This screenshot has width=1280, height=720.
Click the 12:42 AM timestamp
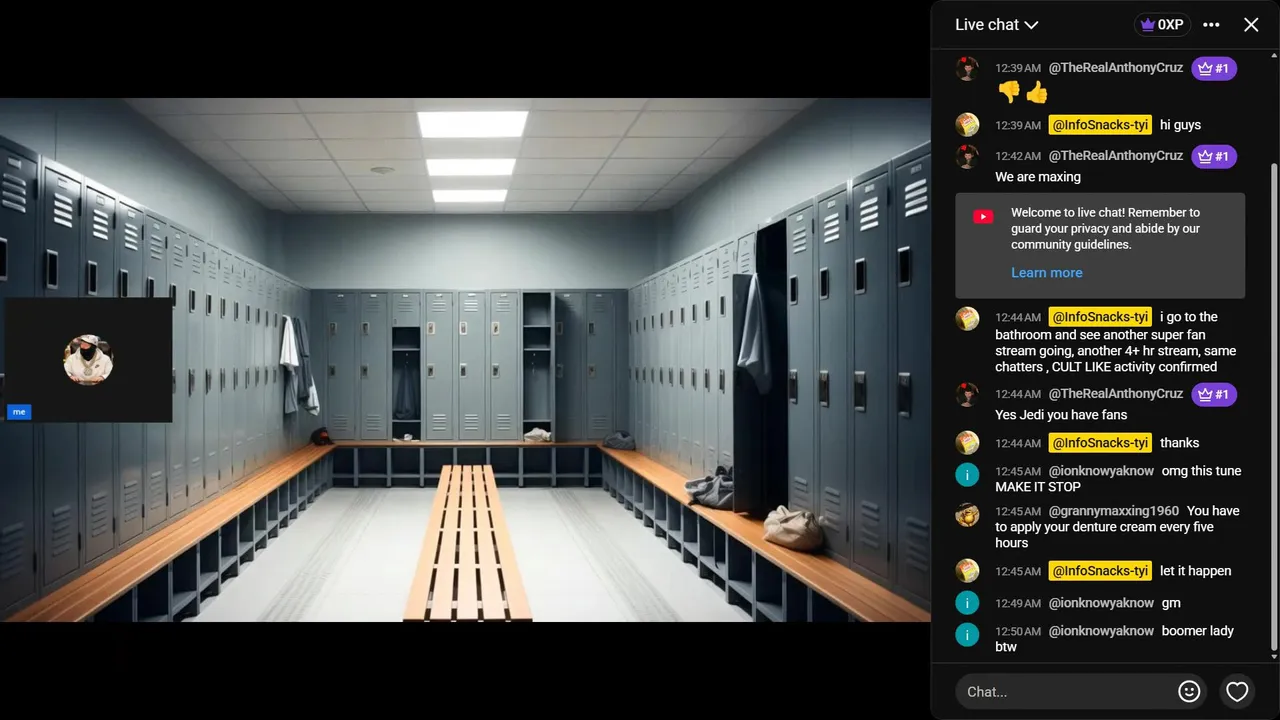[1018, 157]
